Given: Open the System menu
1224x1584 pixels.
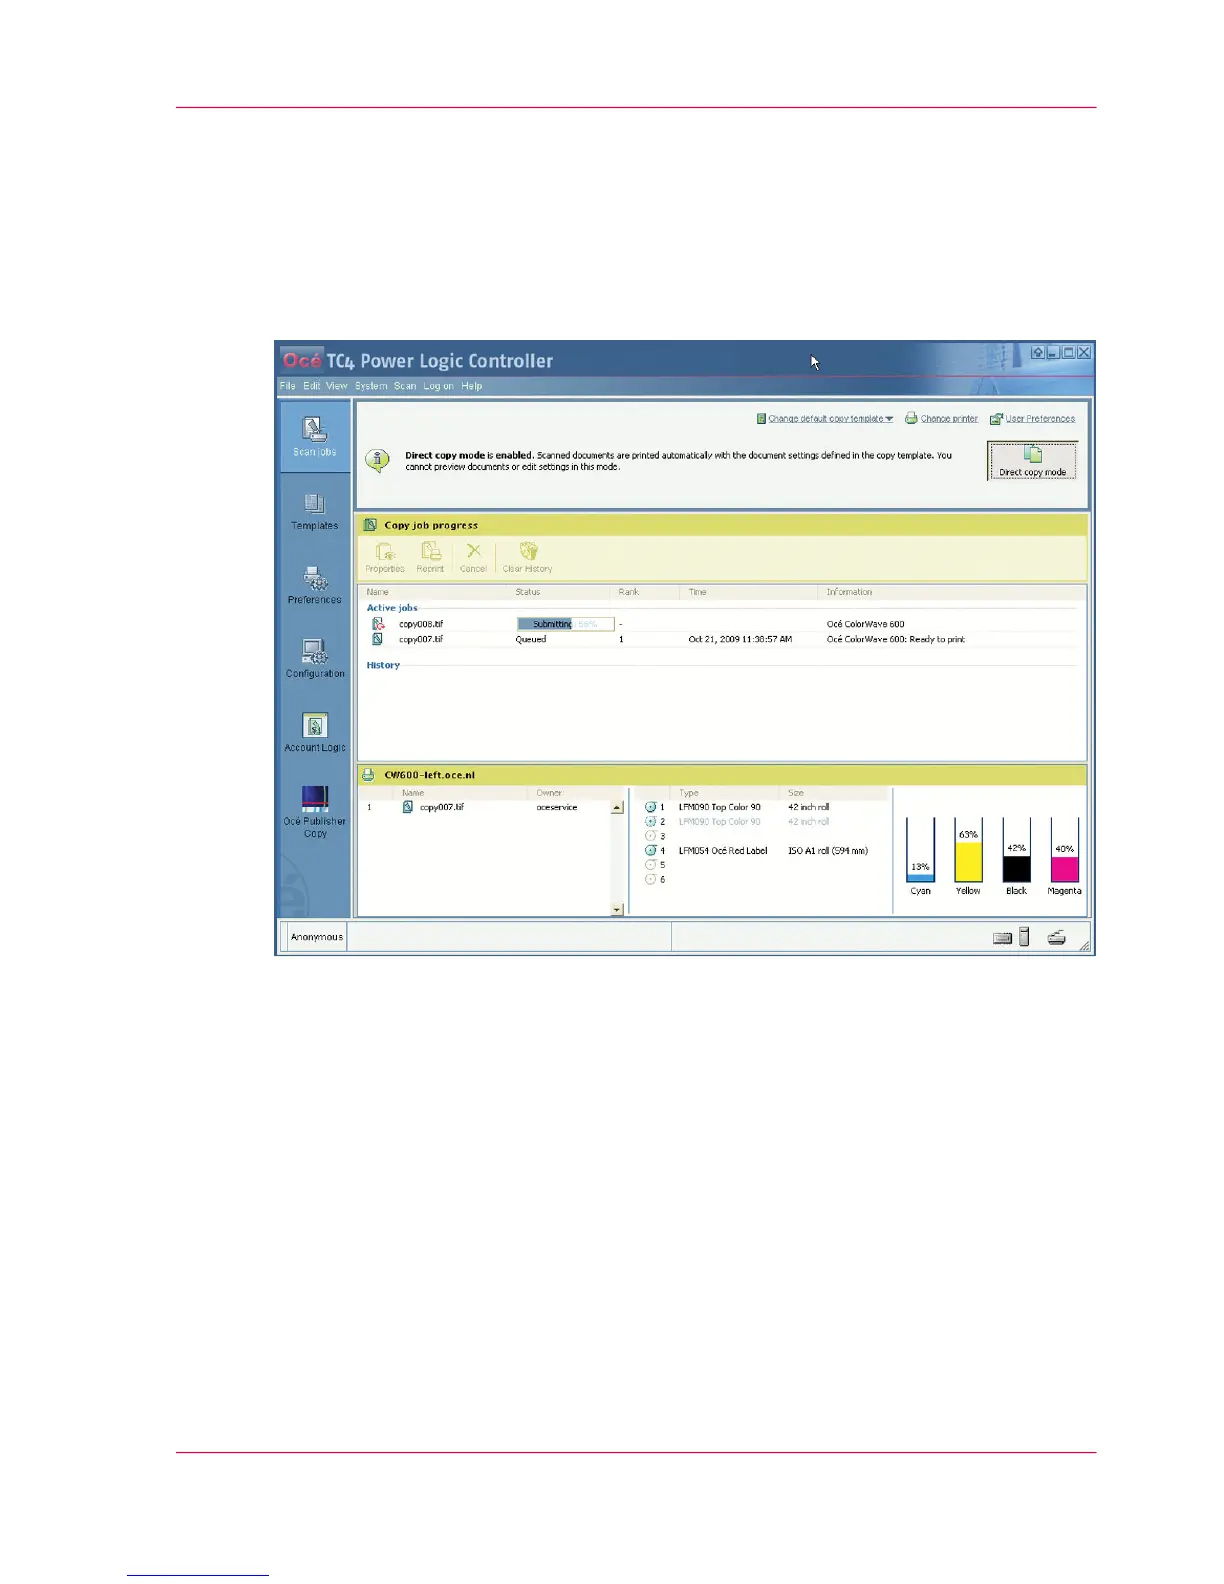Looking at the screenshot, I should pyautogui.click(x=371, y=386).
